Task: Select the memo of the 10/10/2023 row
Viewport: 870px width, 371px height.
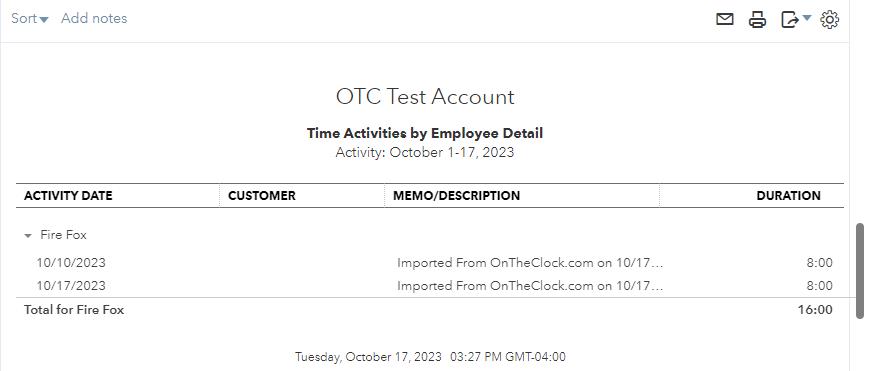Action: [530, 263]
